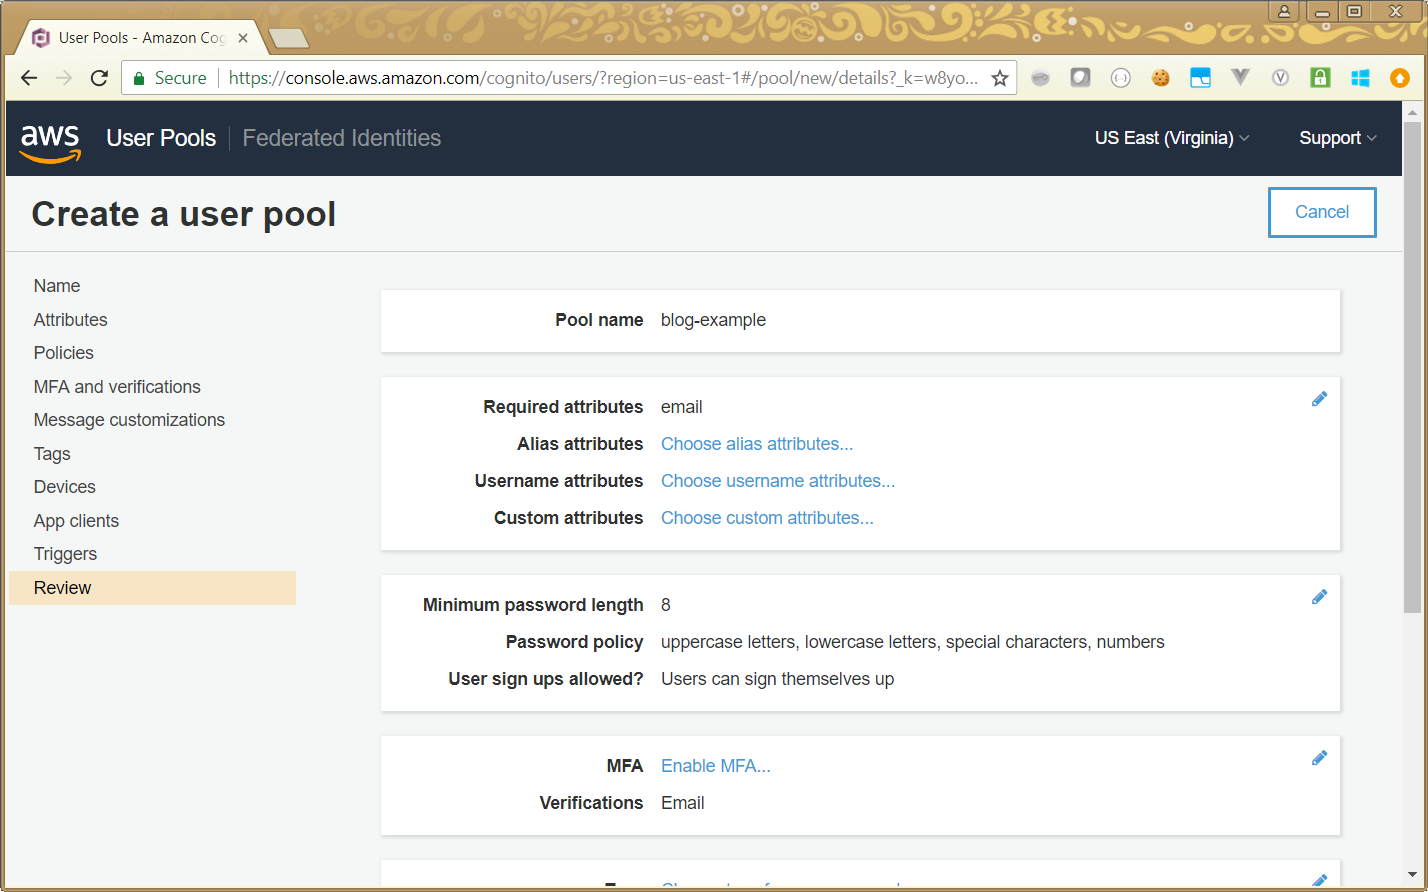Click the cookie extension icon
This screenshot has height=892, width=1428.
[x=1160, y=78]
